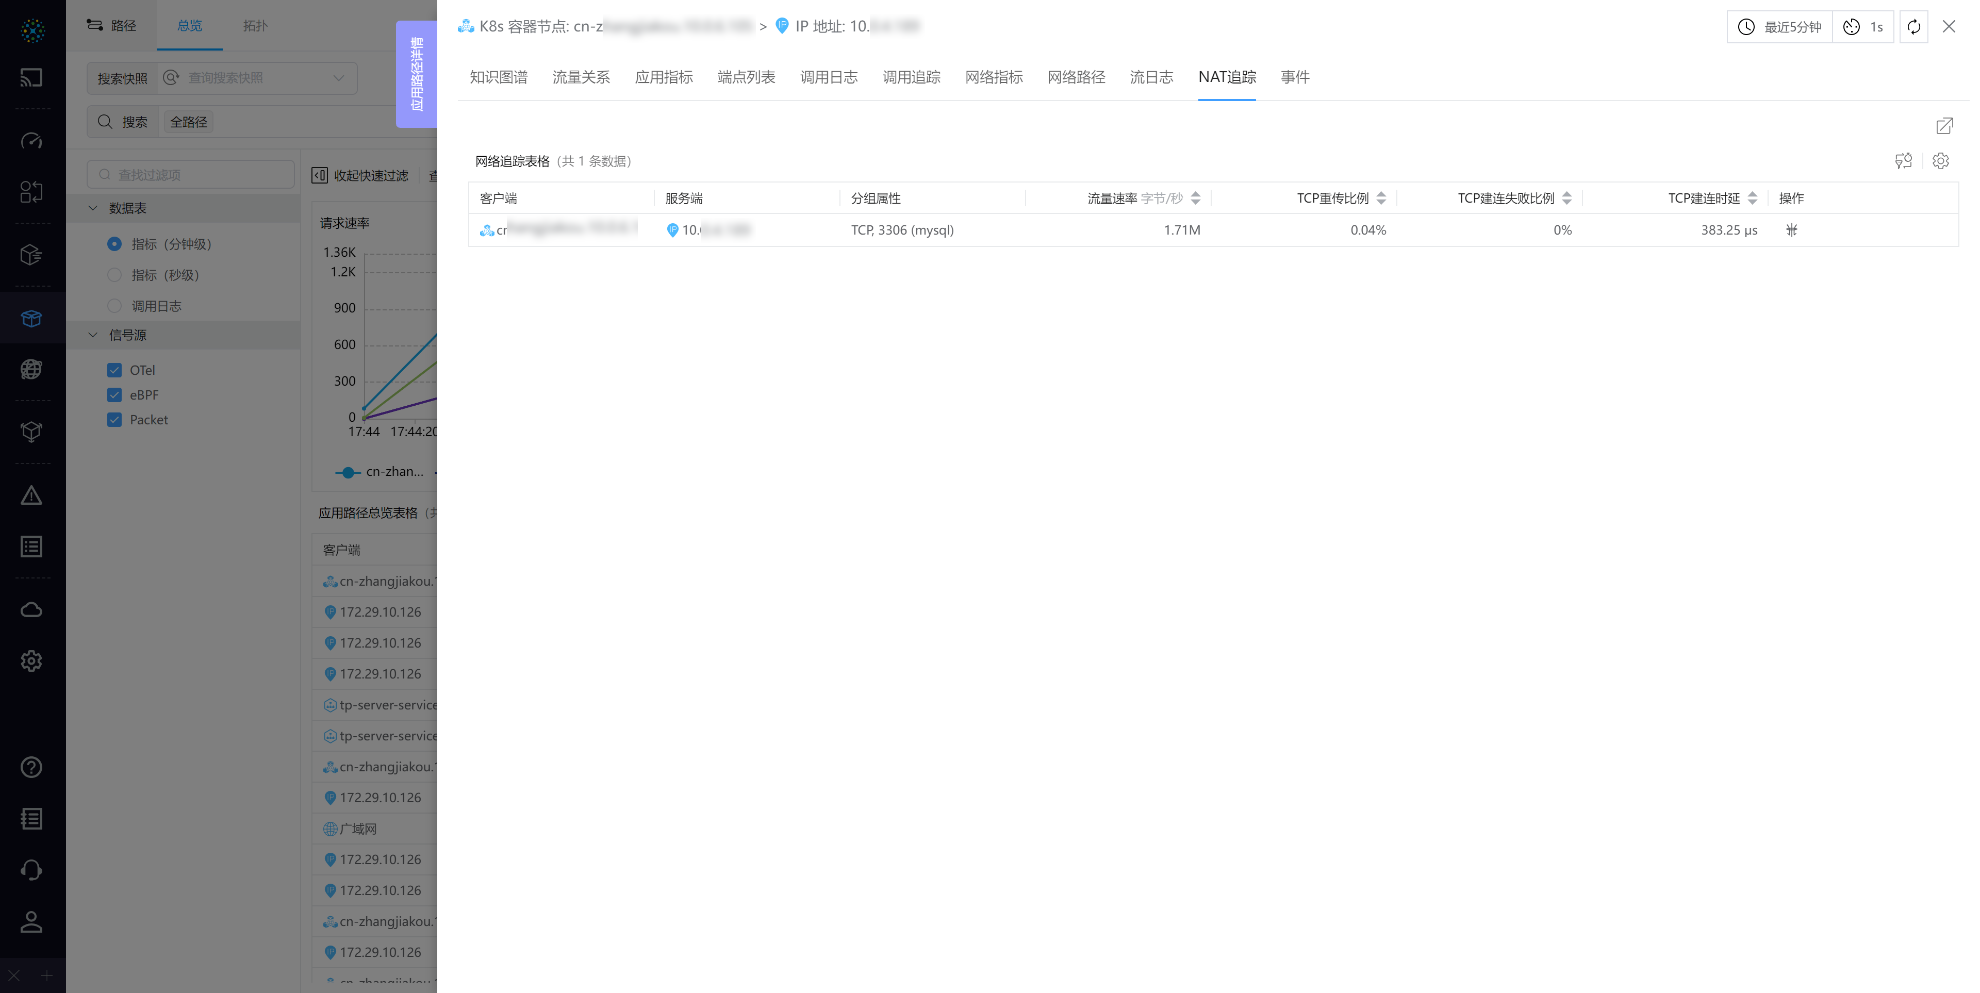The height and width of the screenshot is (993, 1980).
Task: Open the help question mark icon in sidebar
Action: click(x=32, y=767)
